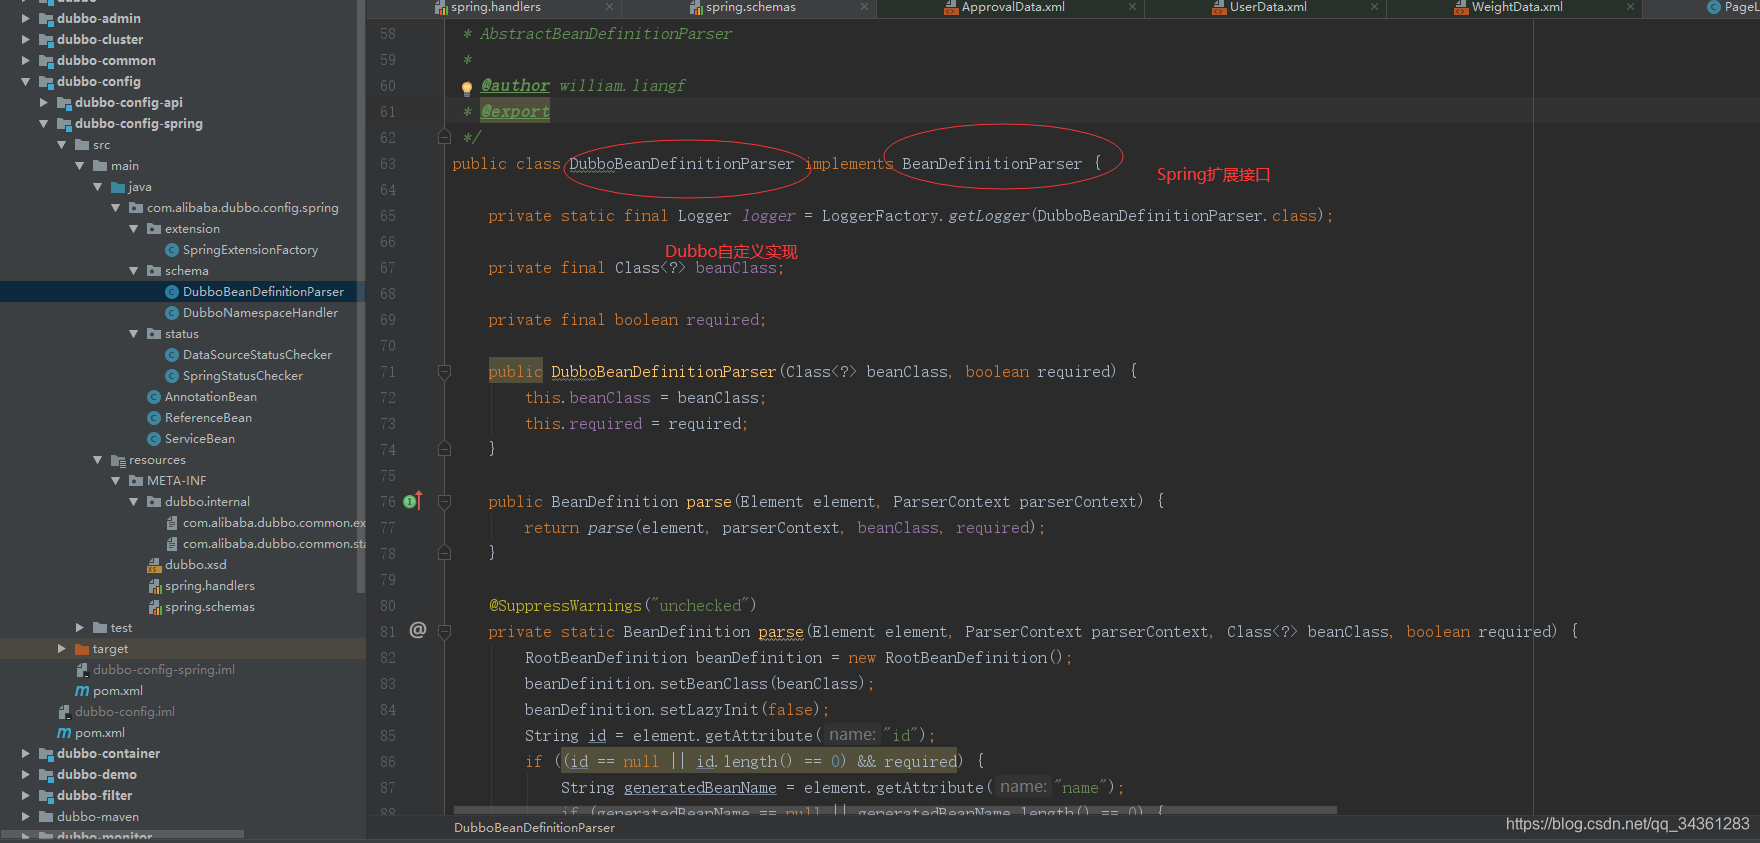The height and width of the screenshot is (843, 1760).
Task: Click the Maven icon of dubbo-config pom.xml
Action: coord(64,733)
